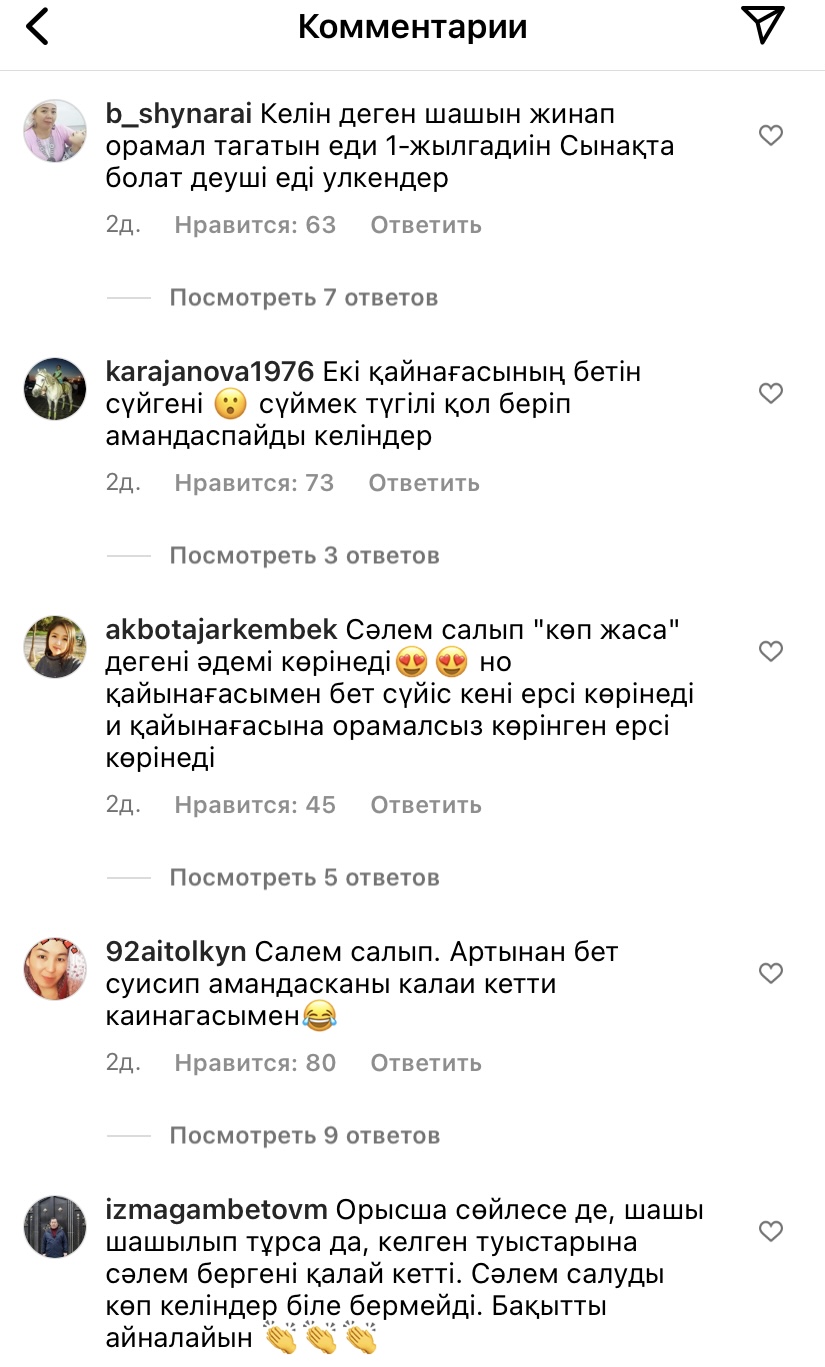Tap heart icon on izmagambetovm's comment
Viewport: 825px width, 1367px height.
point(770,1231)
